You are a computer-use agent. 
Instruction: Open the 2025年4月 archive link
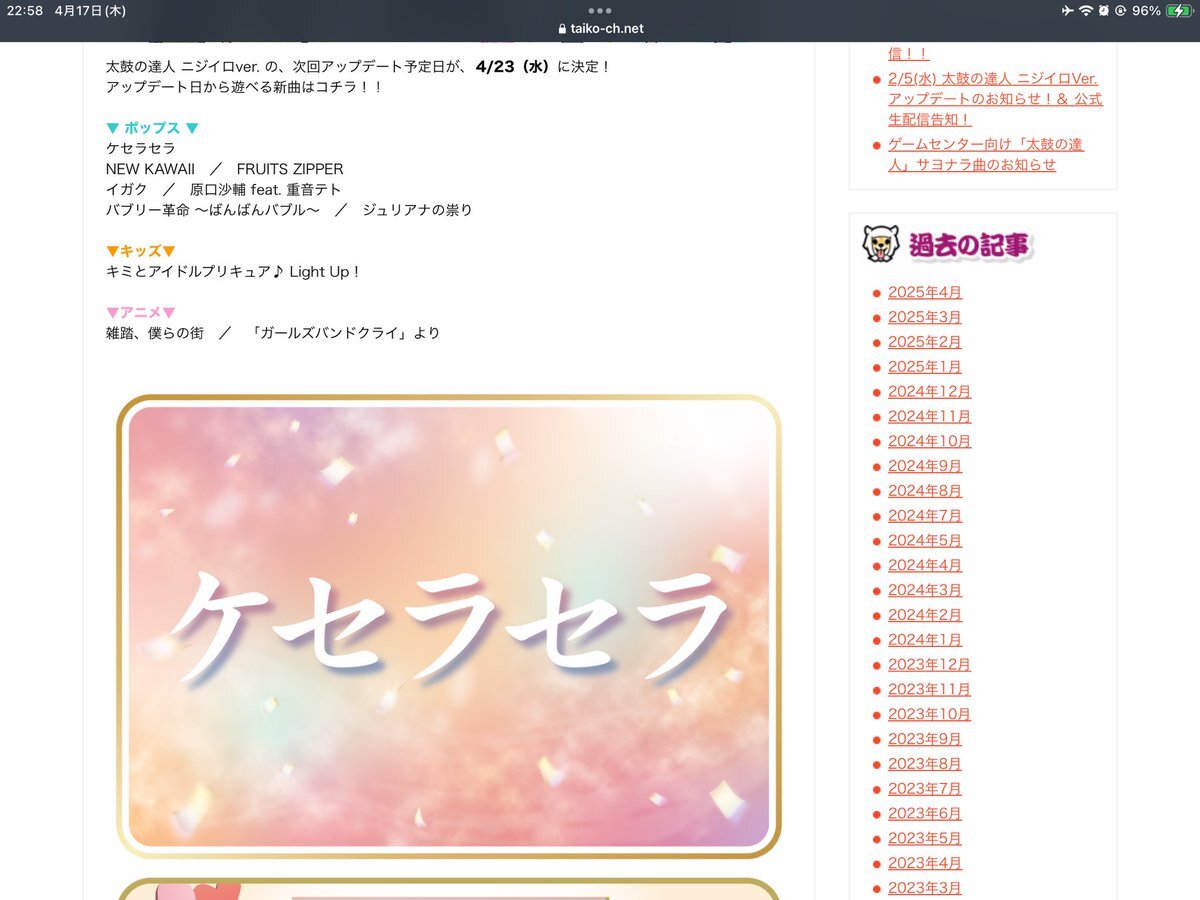pos(924,292)
